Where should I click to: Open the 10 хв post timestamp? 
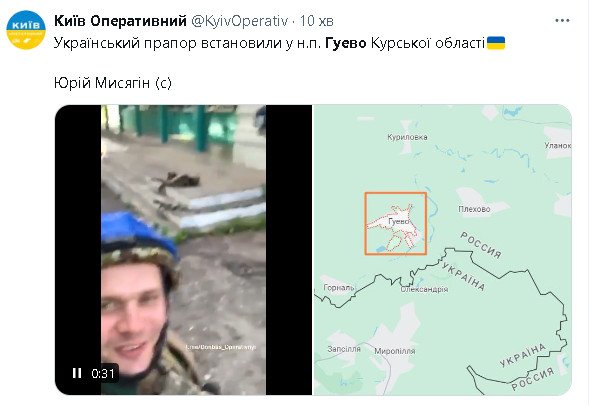point(316,21)
